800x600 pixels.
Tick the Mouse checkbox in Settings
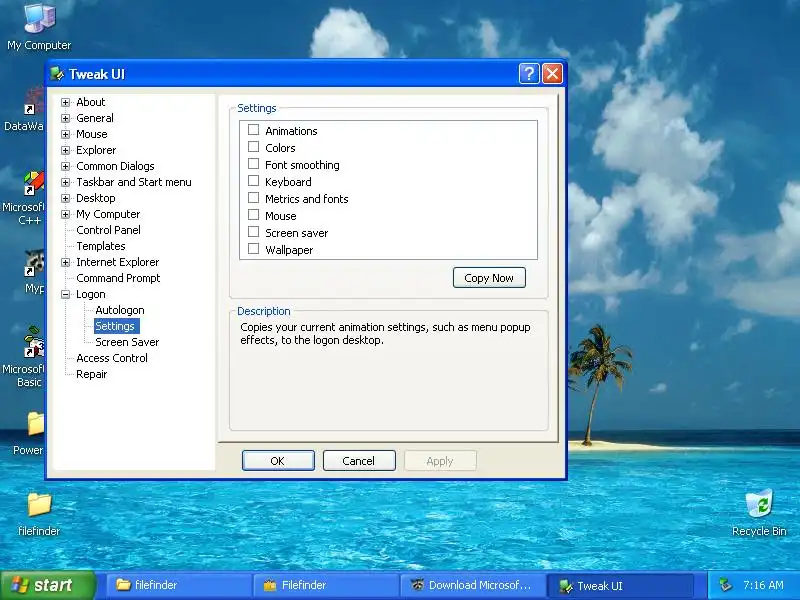point(253,215)
